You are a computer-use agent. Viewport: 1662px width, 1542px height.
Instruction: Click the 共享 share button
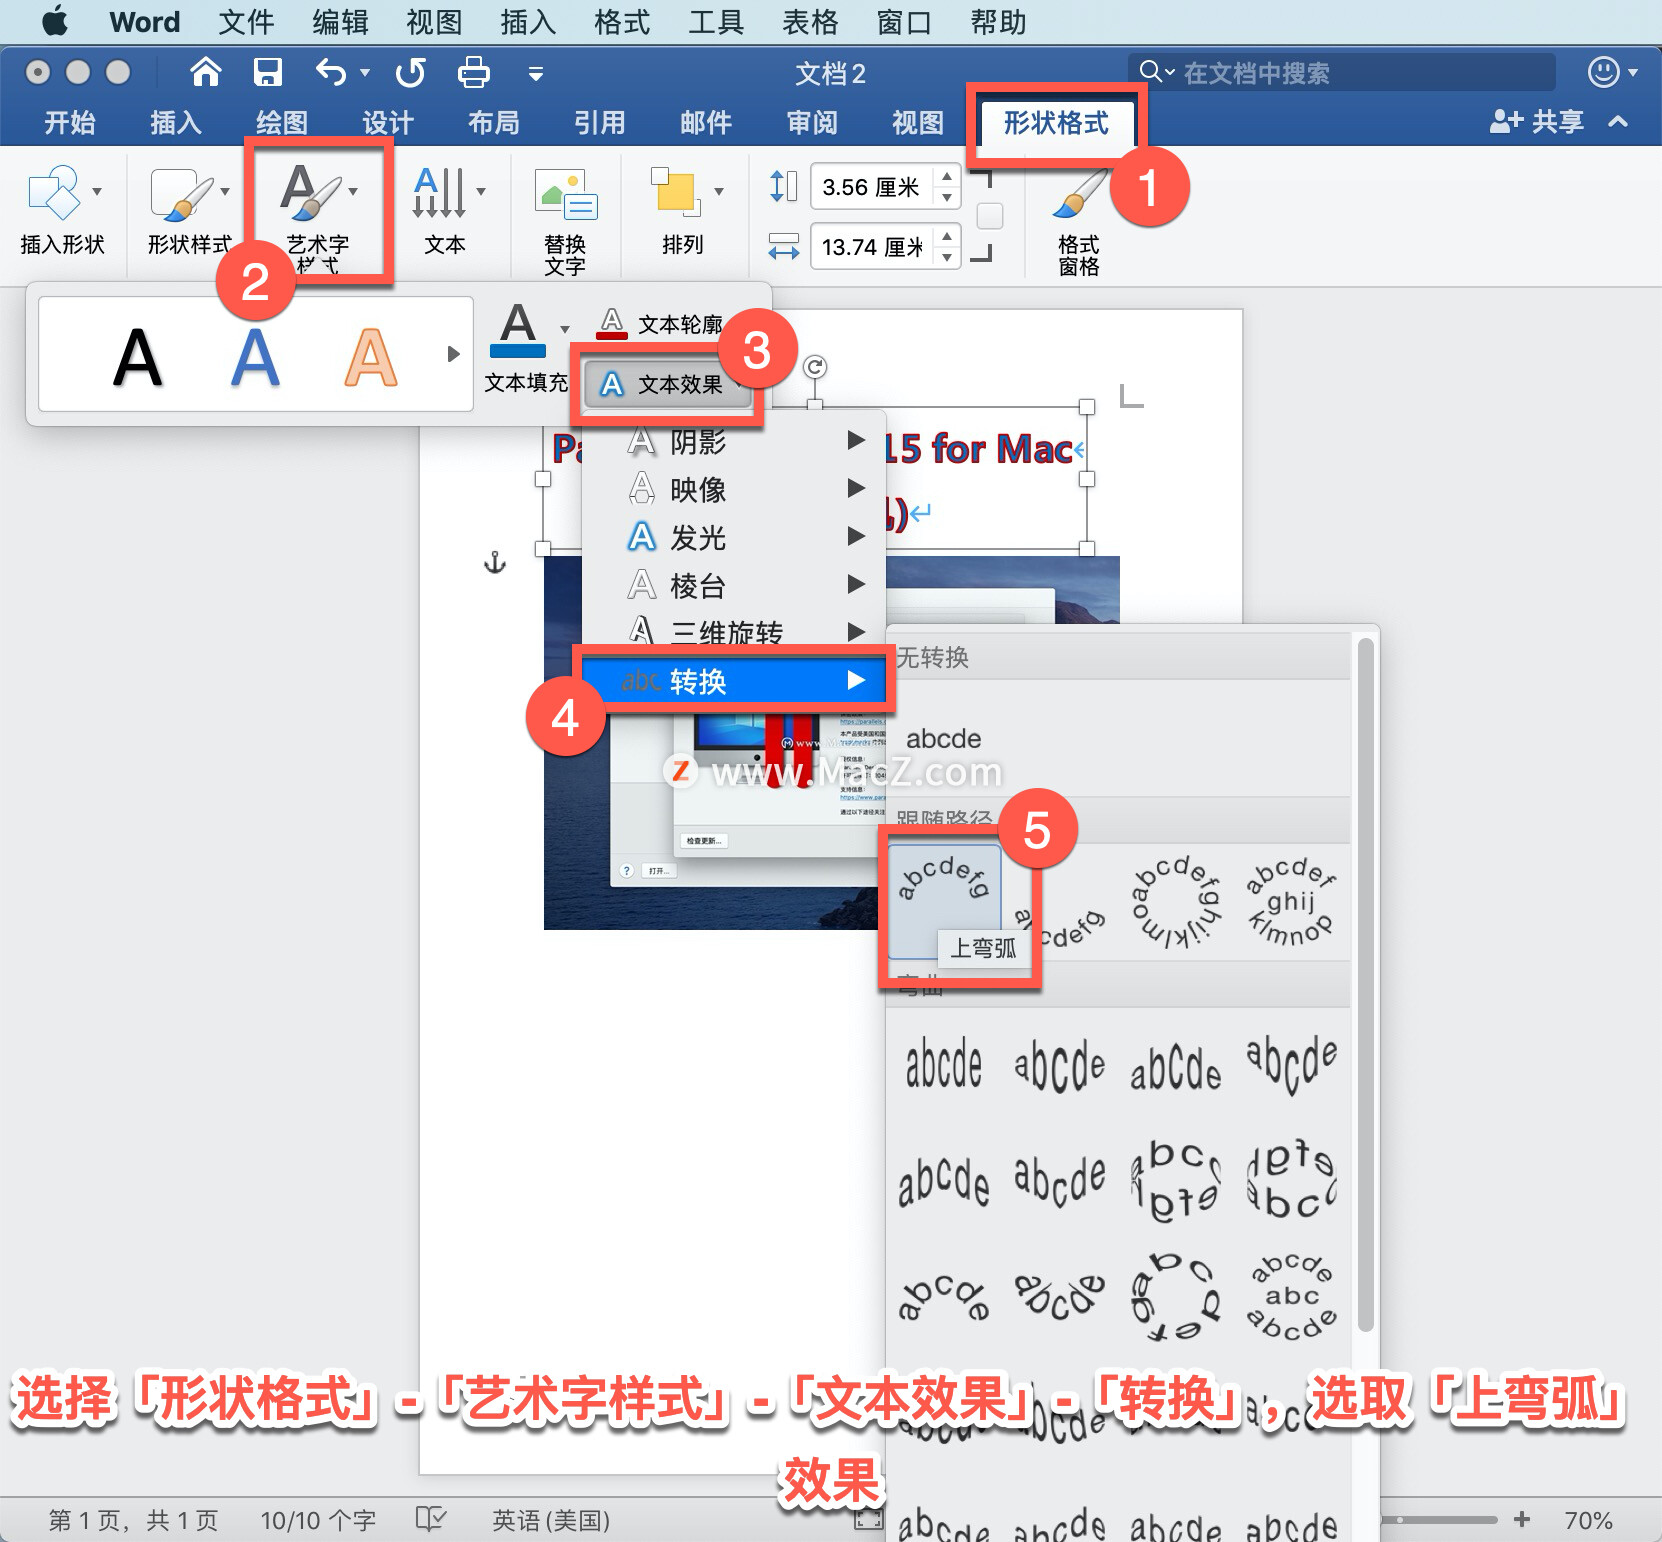pos(1537,122)
